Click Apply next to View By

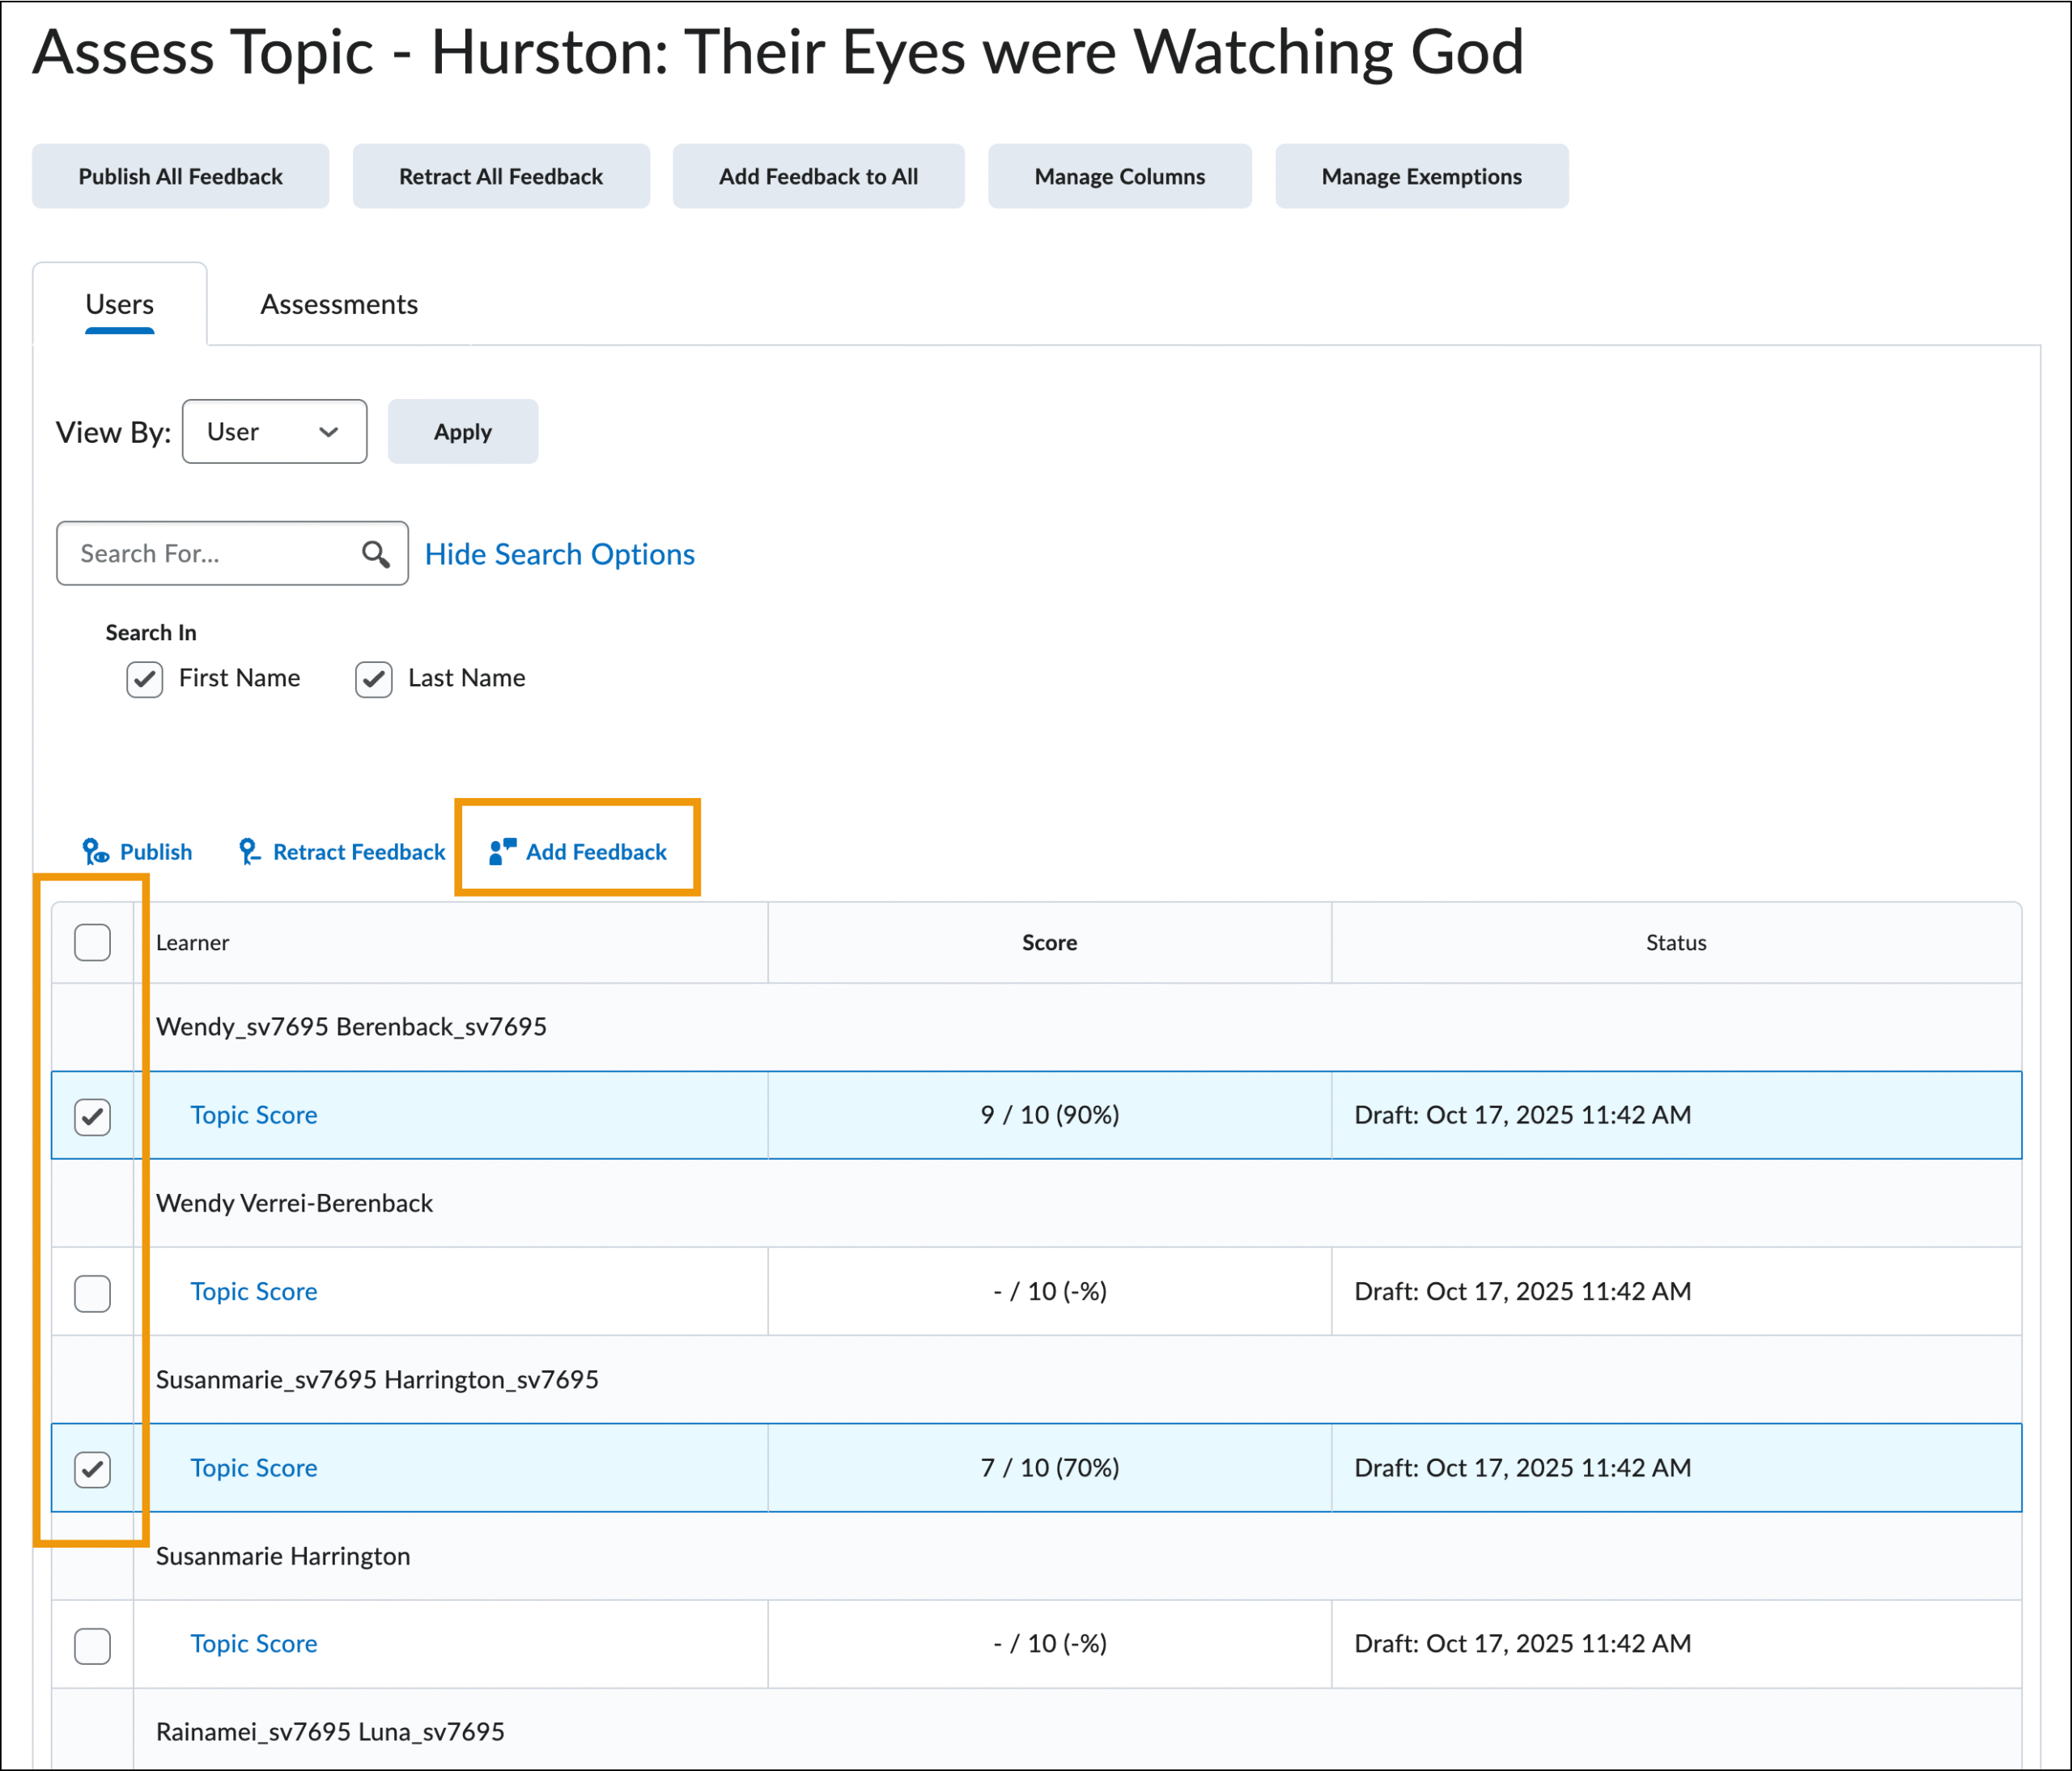[x=462, y=432]
